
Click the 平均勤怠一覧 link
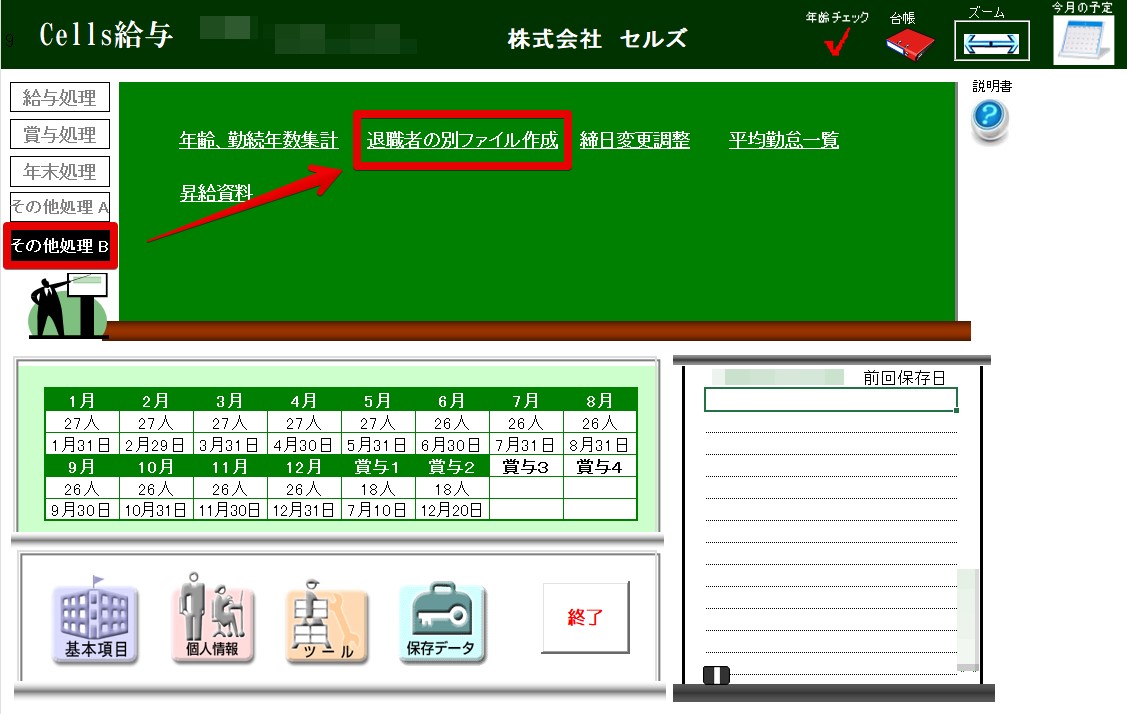click(x=784, y=140)
